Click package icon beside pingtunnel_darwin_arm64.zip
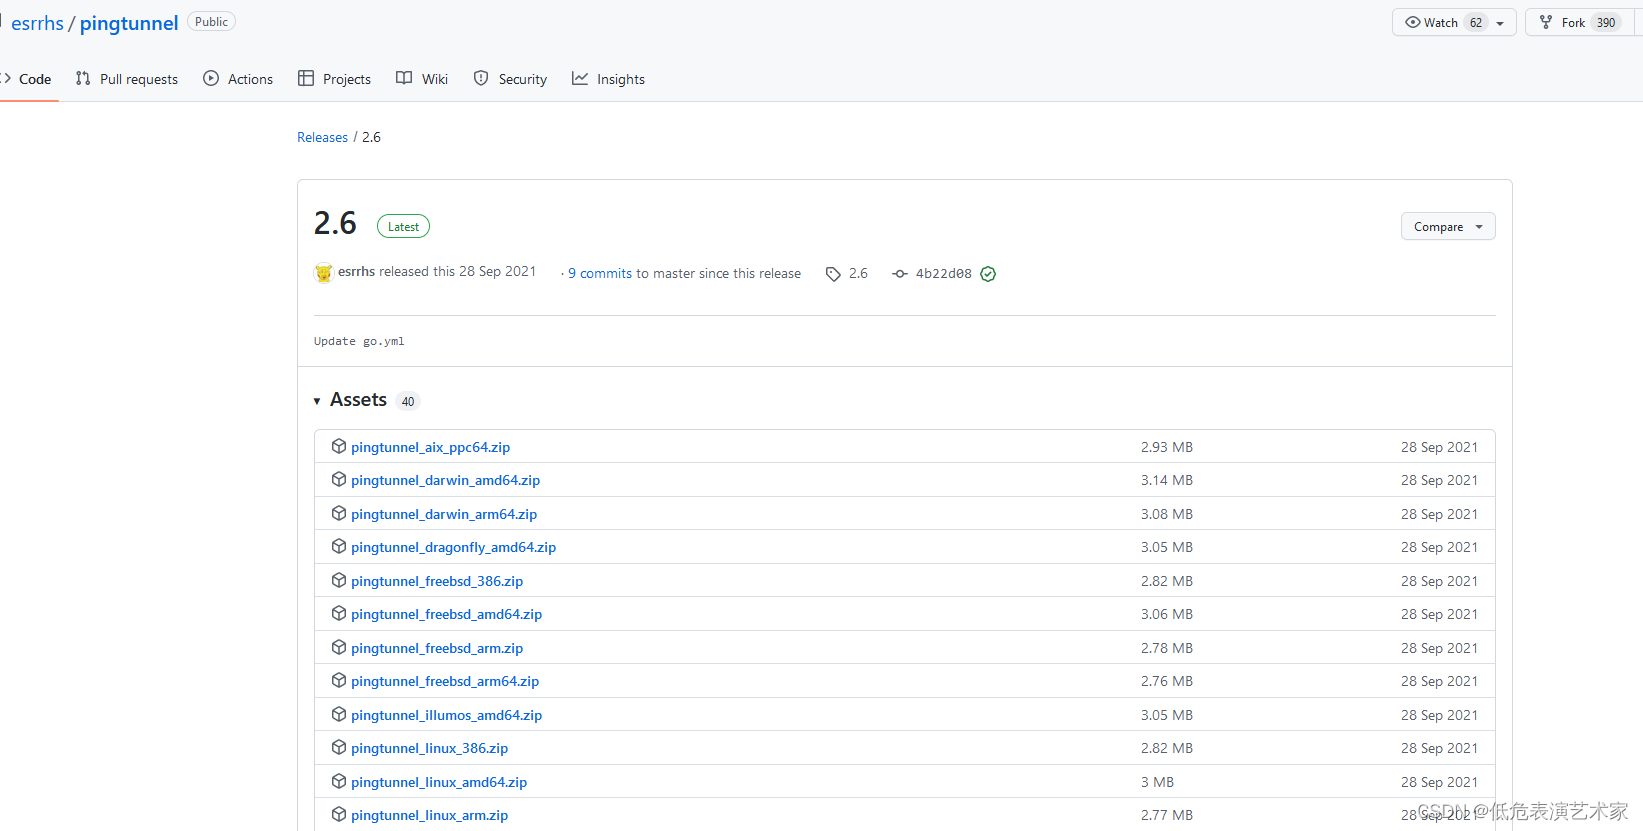This screenshot has height=831, width=1643. click(339, 513)
